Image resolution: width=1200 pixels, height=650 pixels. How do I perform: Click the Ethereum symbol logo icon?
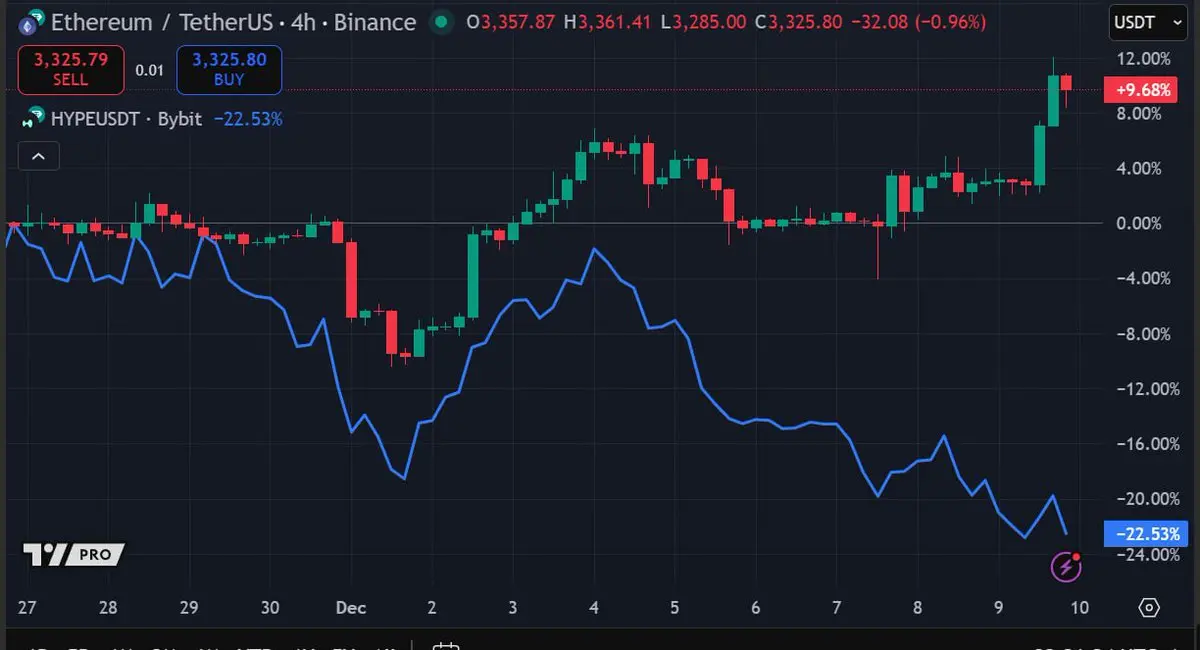(x=31, y=21)
